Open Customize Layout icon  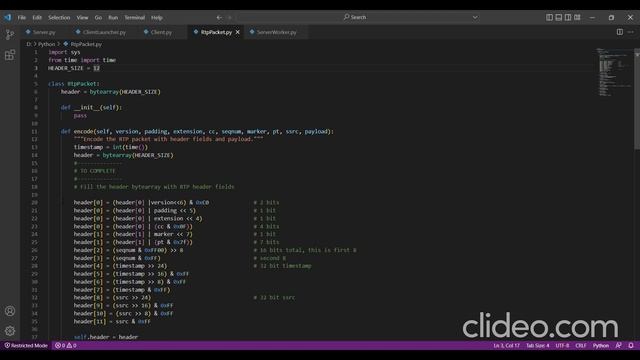click(x=577, y=17)
